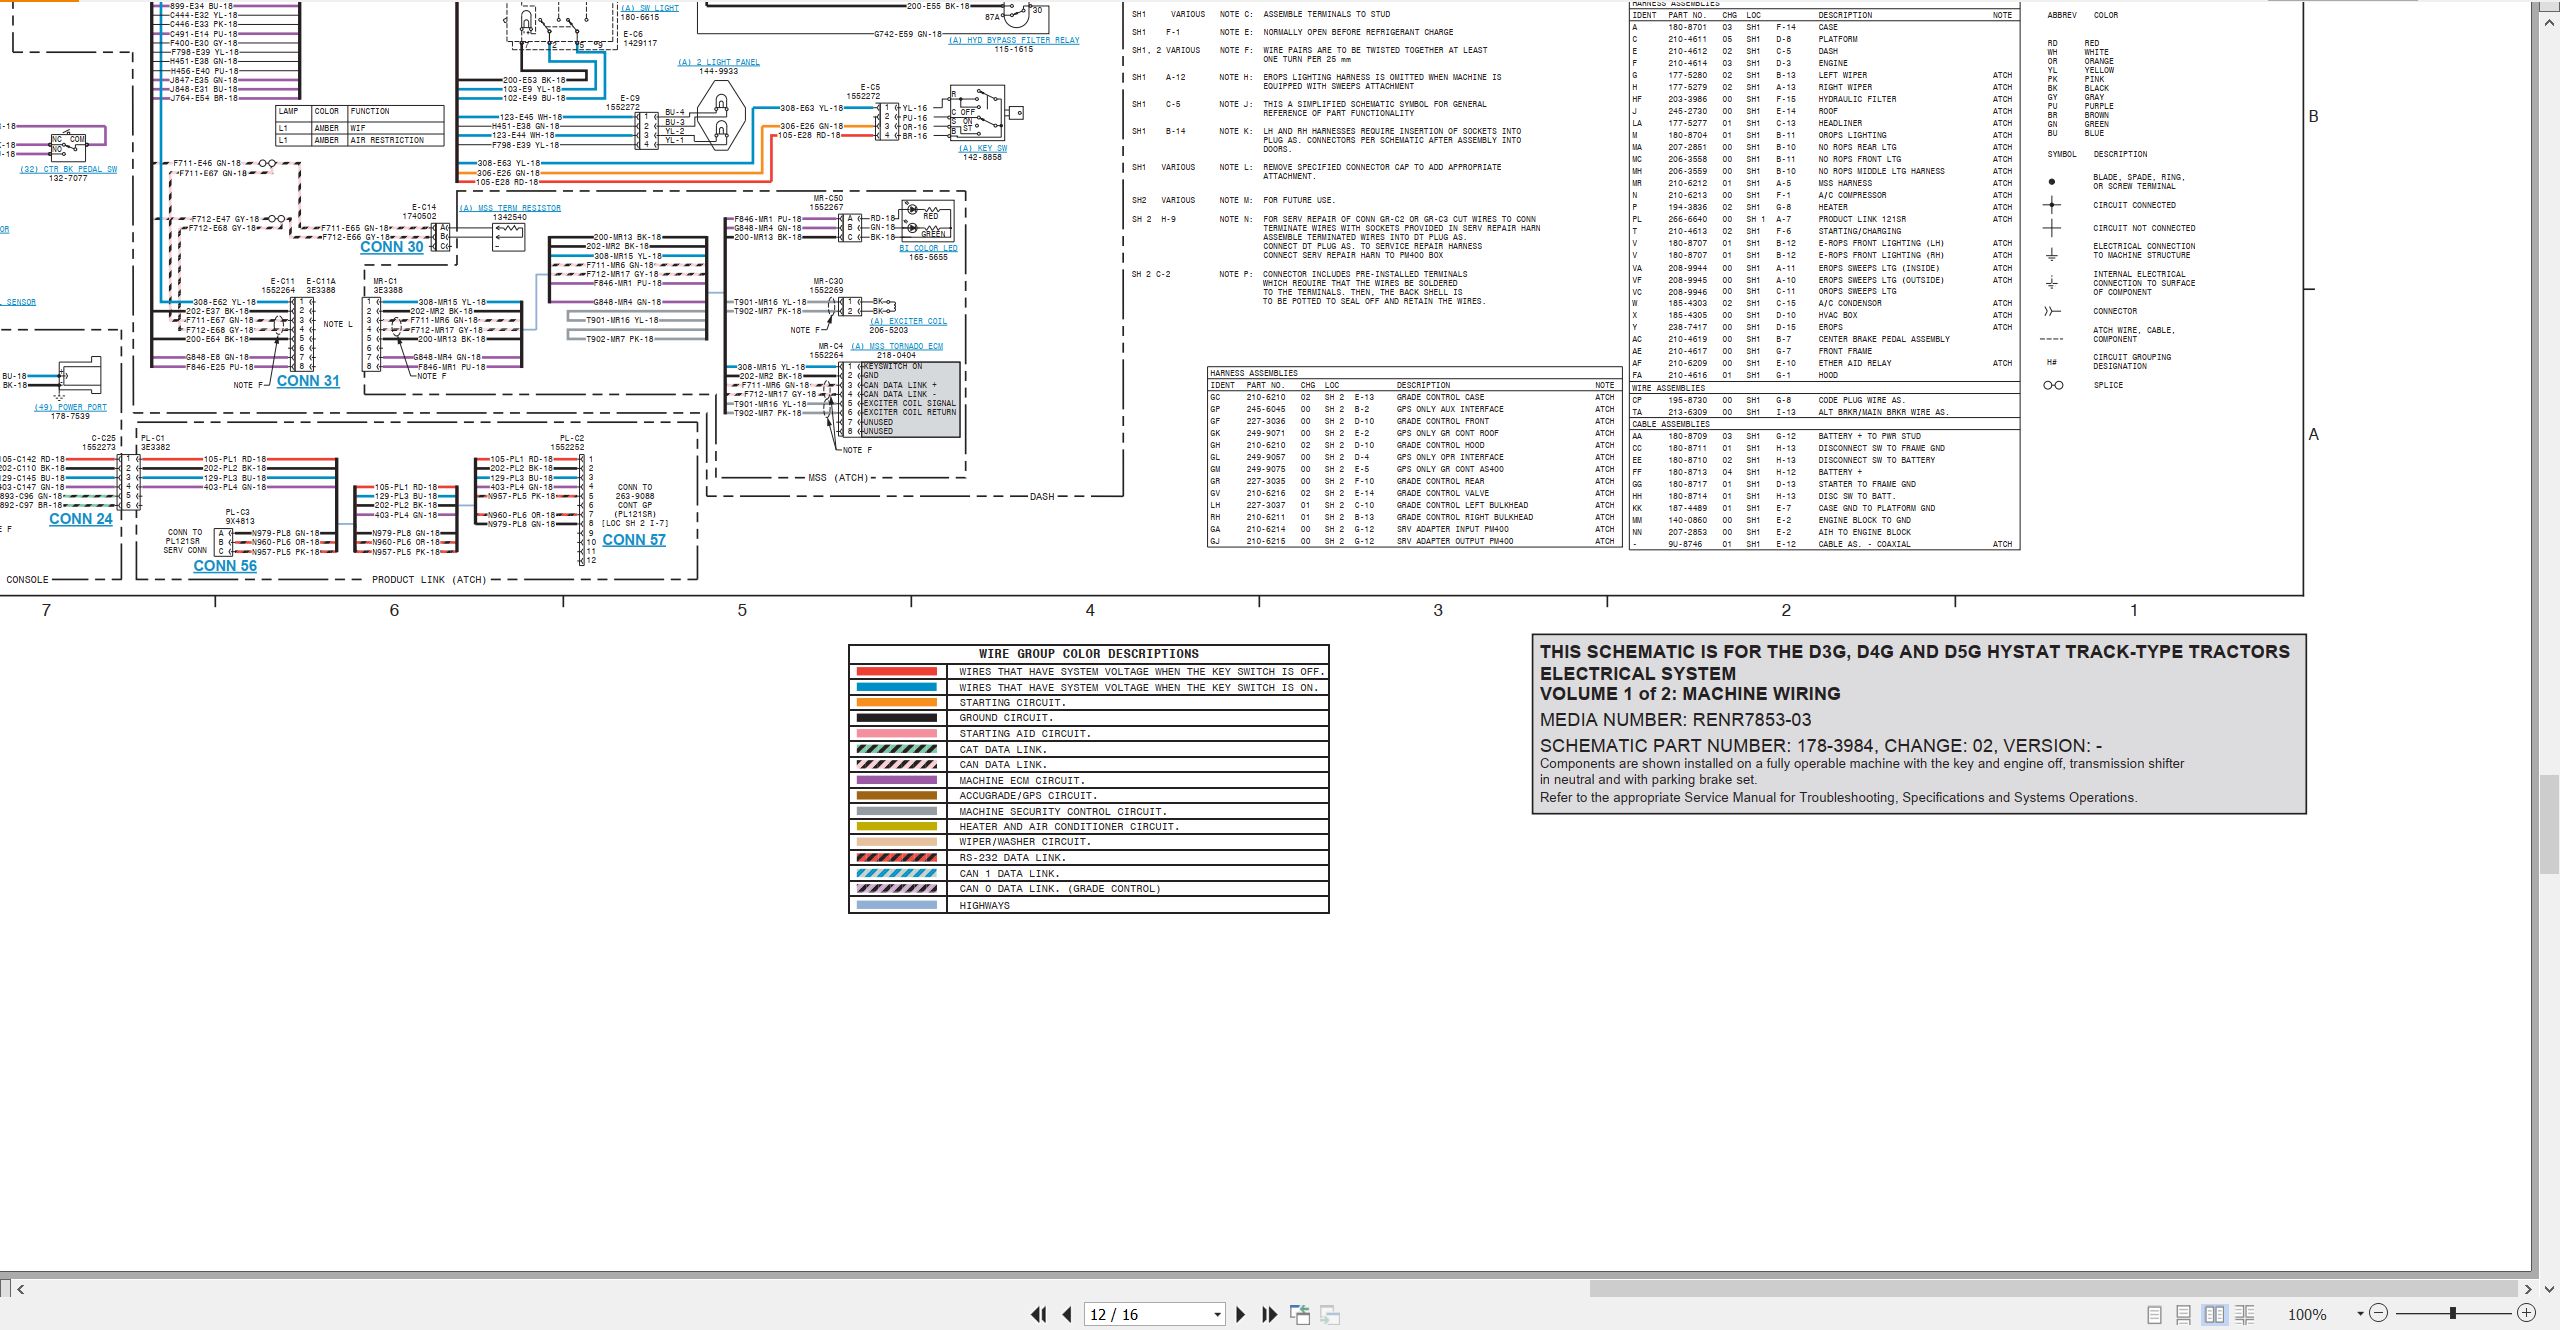Click the horizontal scrollbar thumb
Screen dimensions: 2560x1330
coord(2054,1289)
